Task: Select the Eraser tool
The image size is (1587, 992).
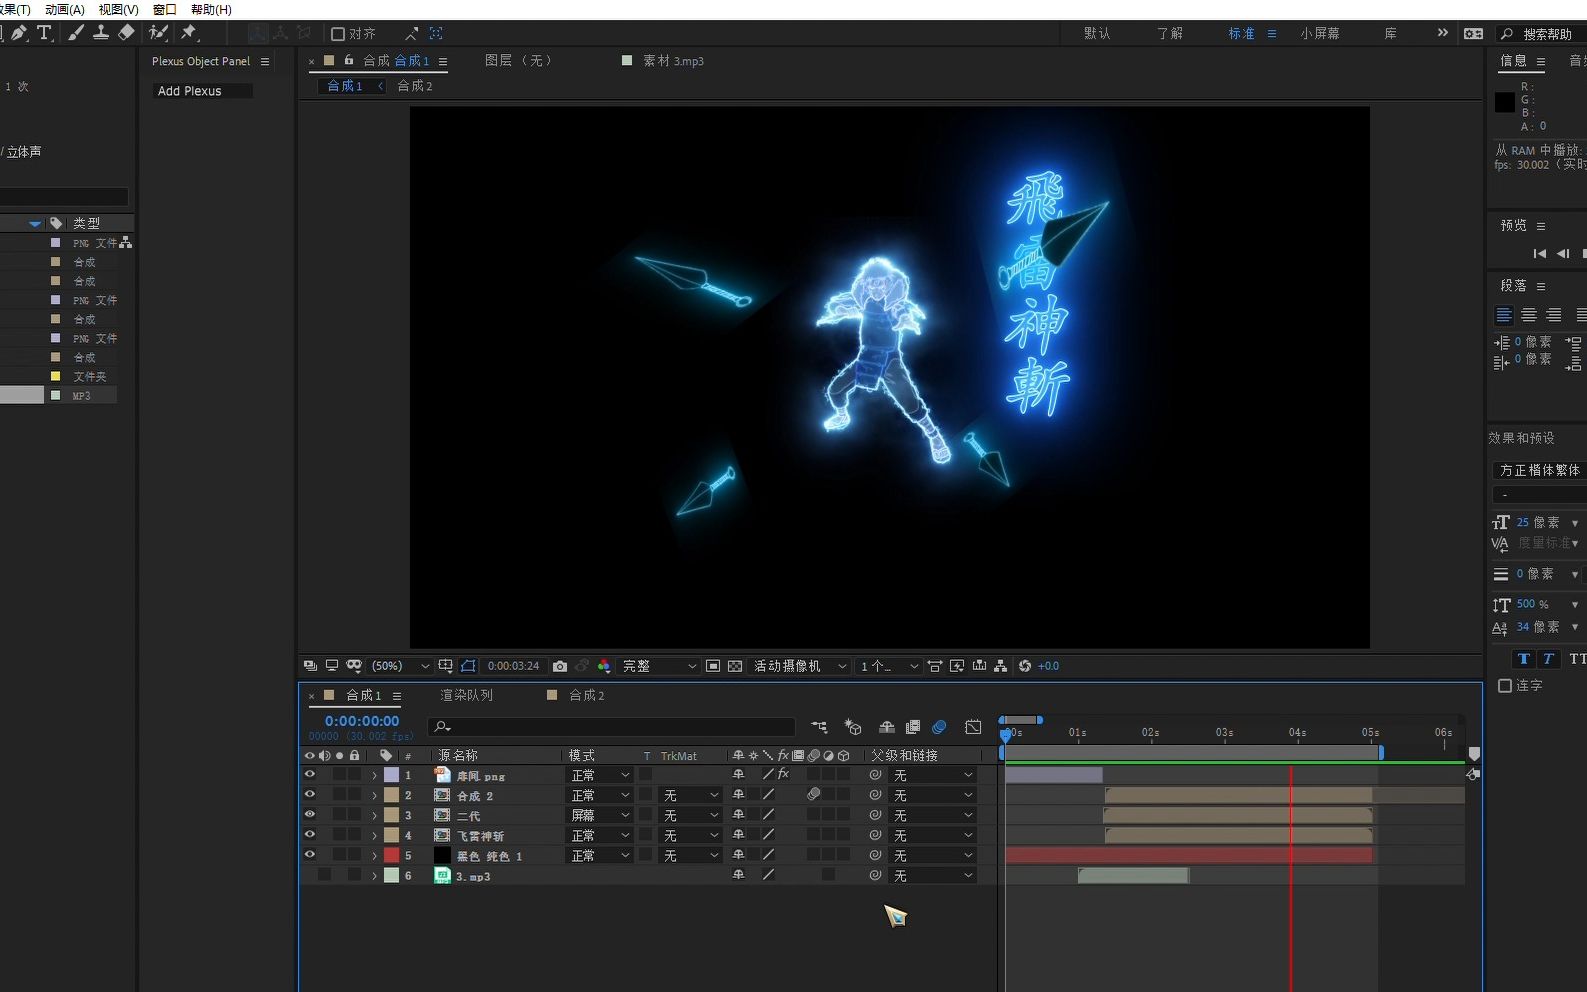Action: (126, 33)
